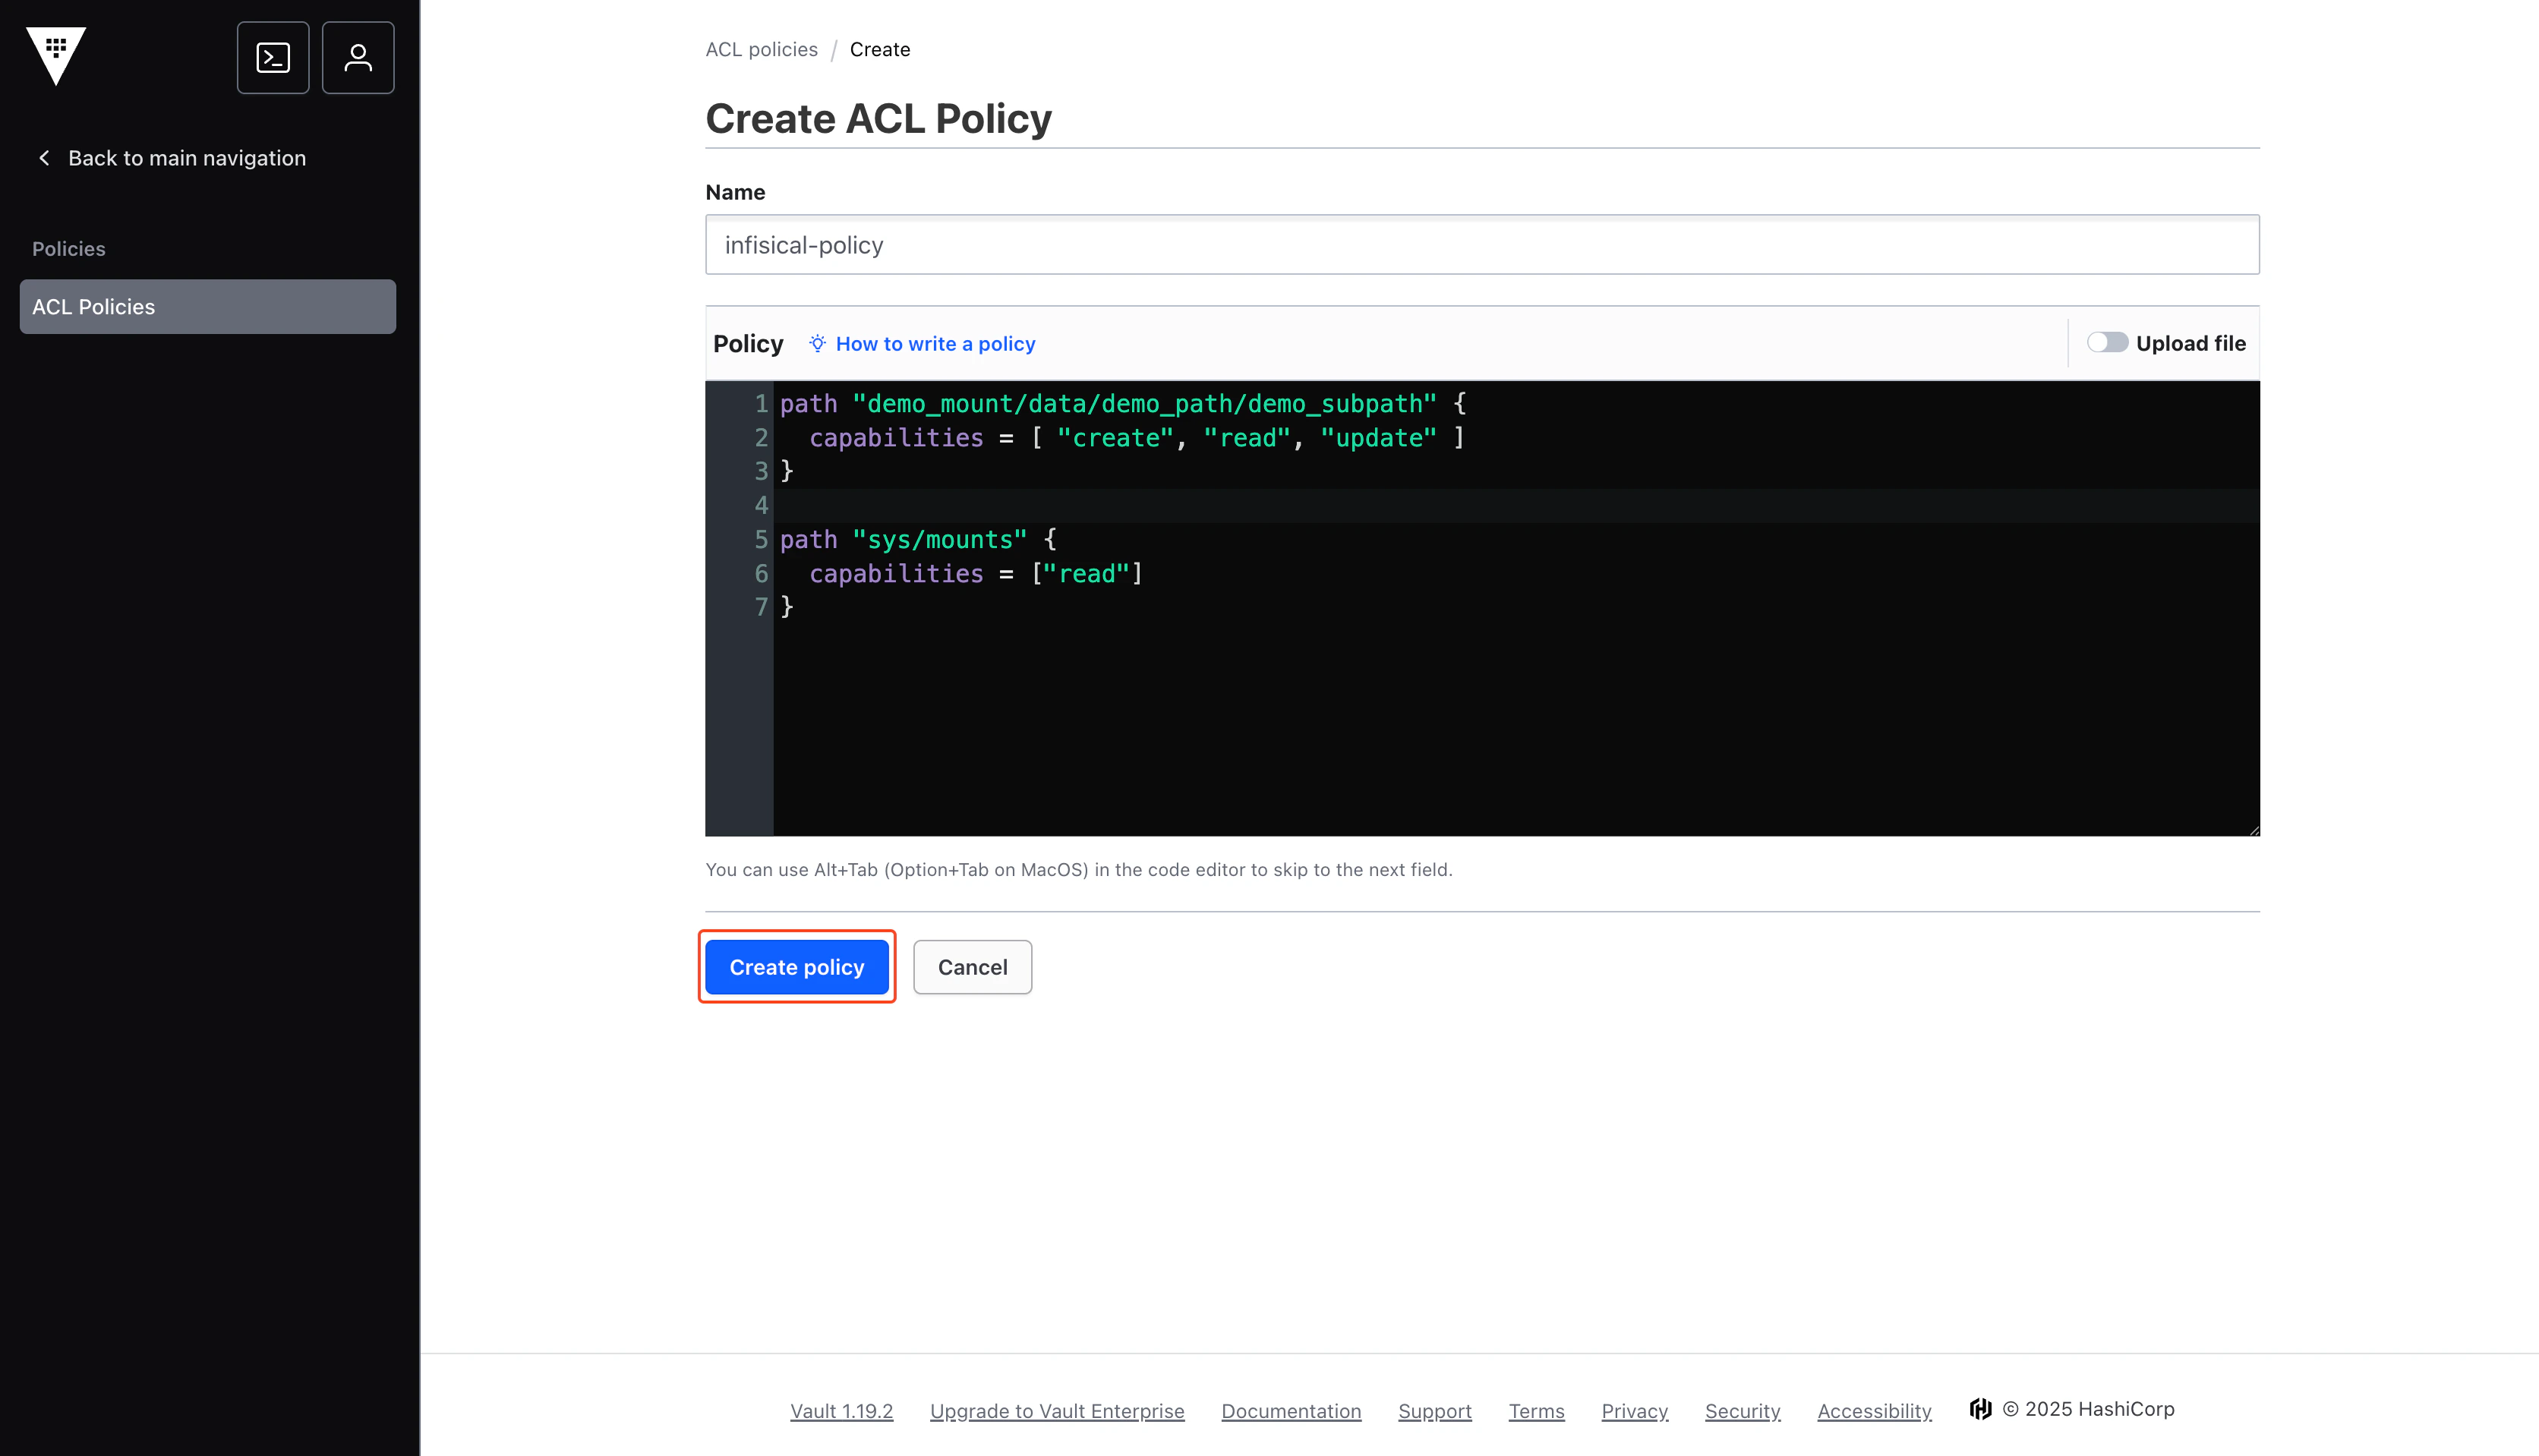Click the Policies sidebar heading

(x=68, y=249)
